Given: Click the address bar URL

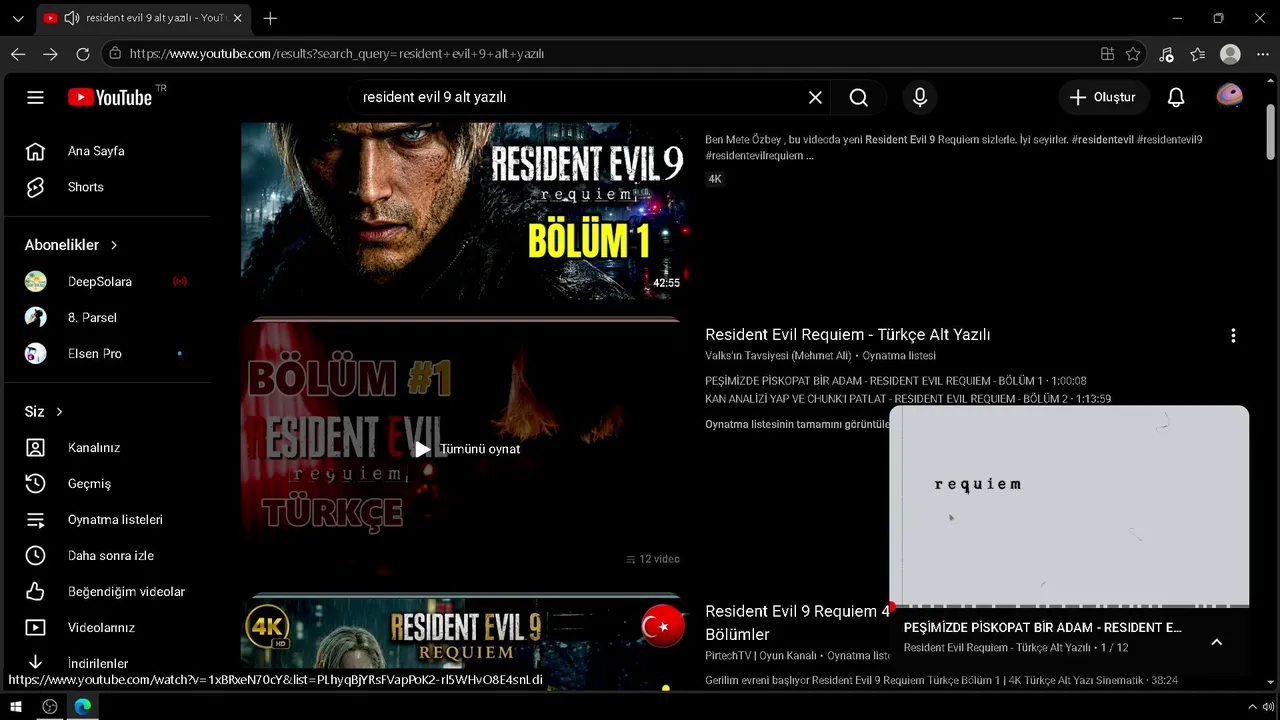Looking at the screenshot, I should tap(337, 54).
